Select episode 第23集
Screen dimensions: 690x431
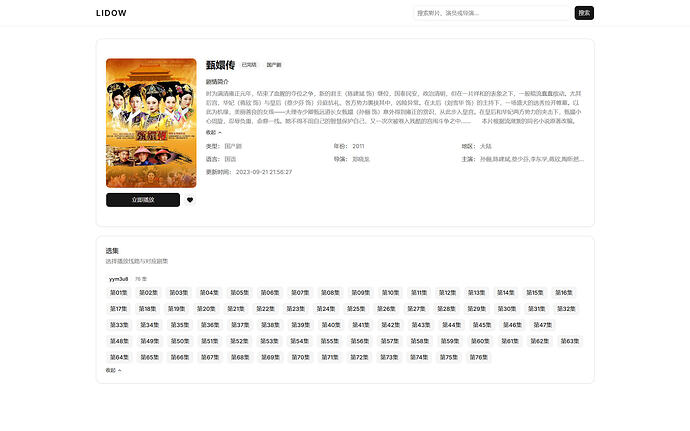coord(296,309)
